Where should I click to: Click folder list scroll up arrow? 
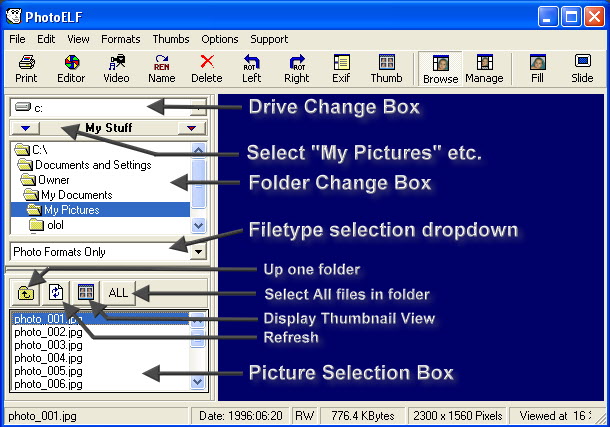coord(198,150)
